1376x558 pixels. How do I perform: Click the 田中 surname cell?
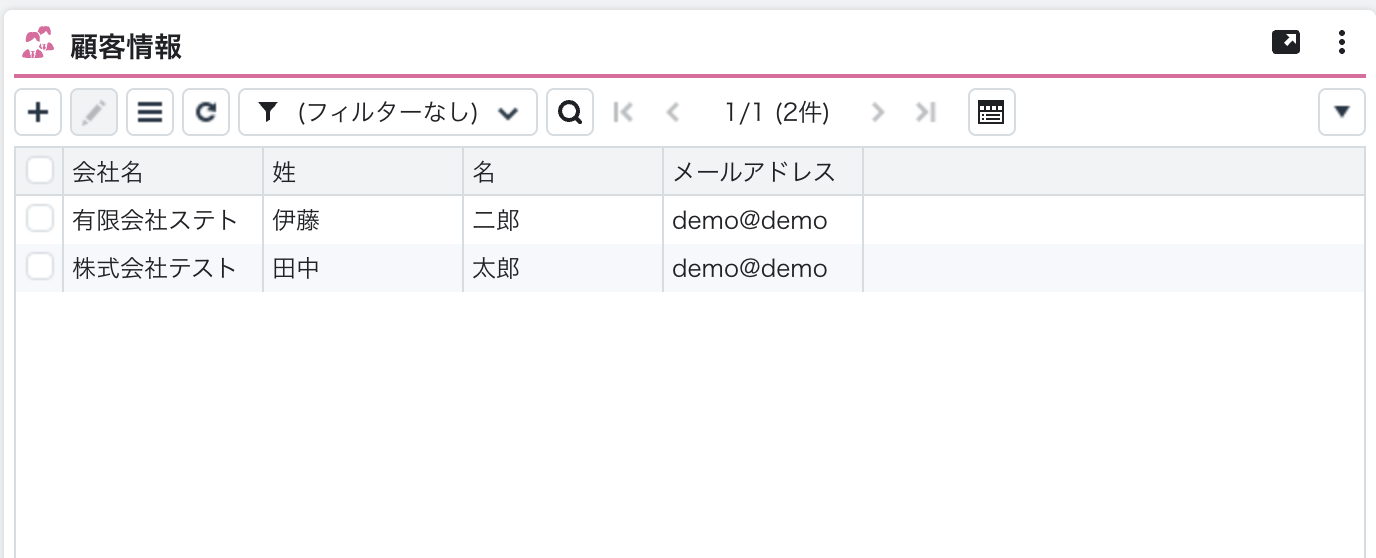click(363, 267)
